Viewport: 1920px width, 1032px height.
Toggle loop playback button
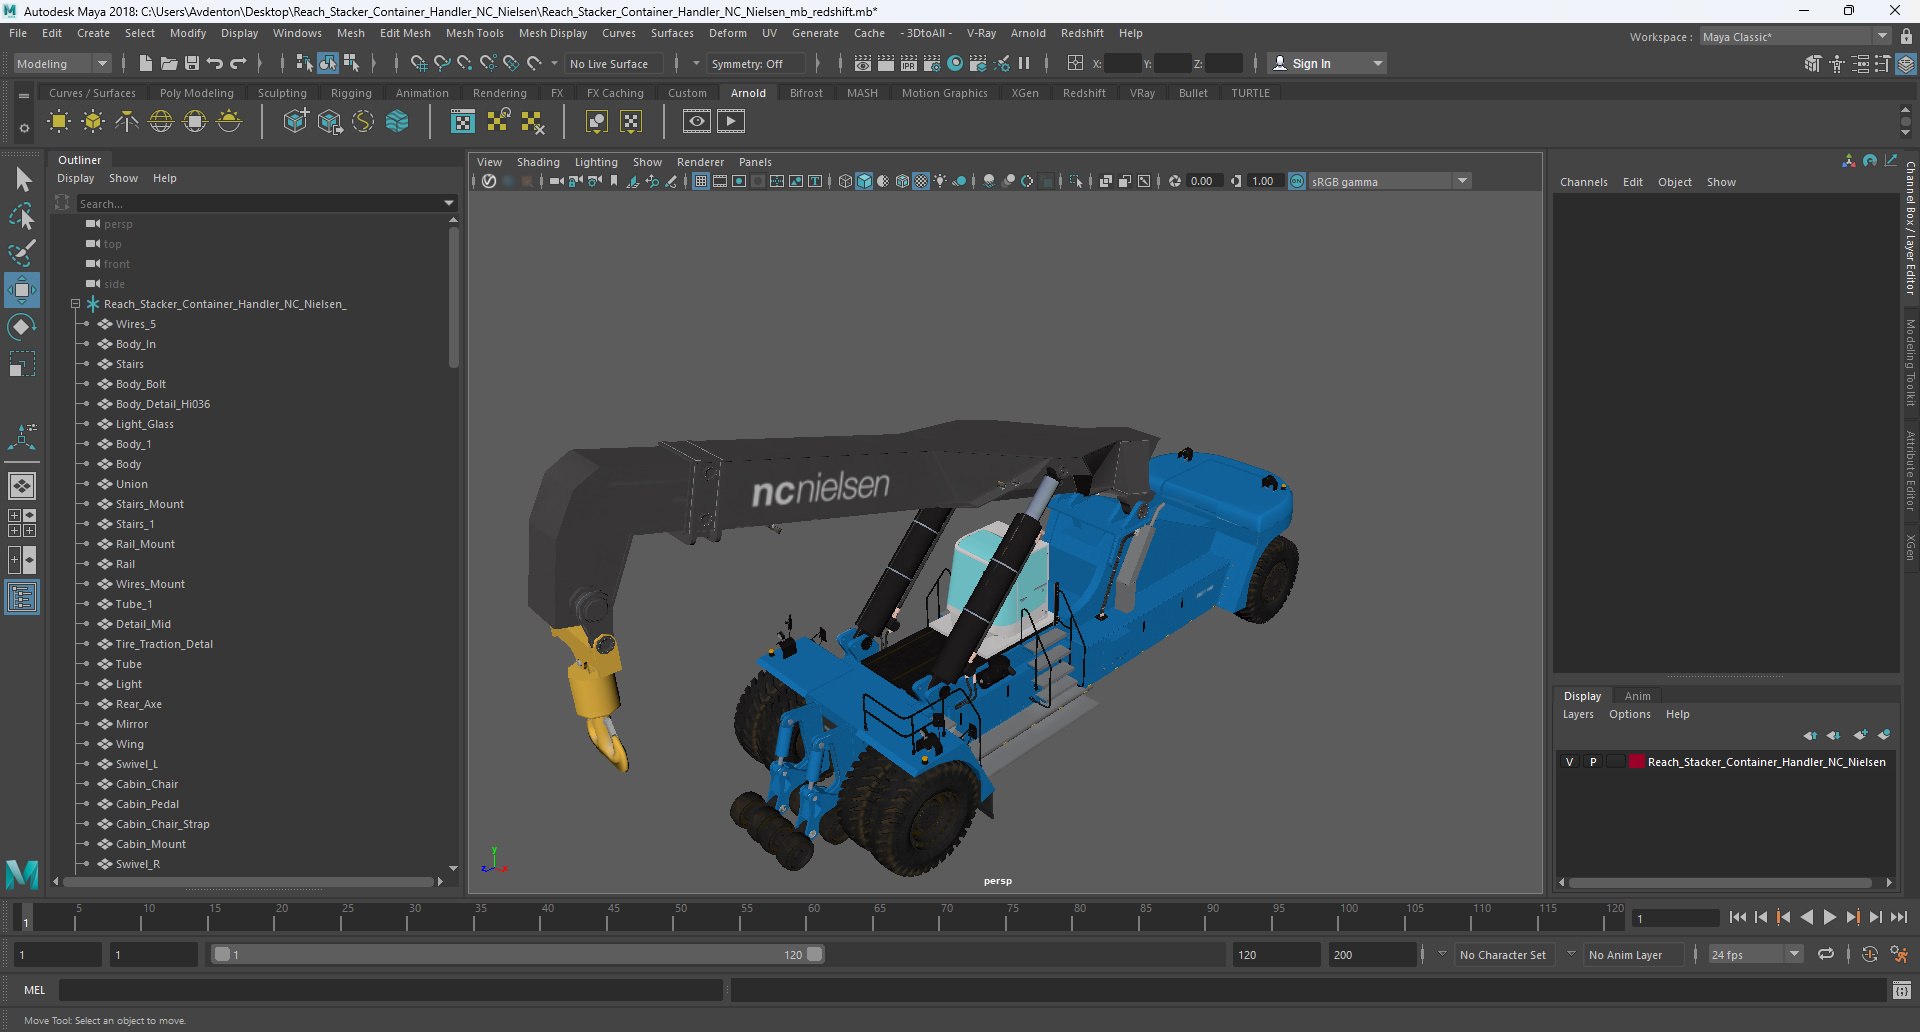tap(1826, 954)
